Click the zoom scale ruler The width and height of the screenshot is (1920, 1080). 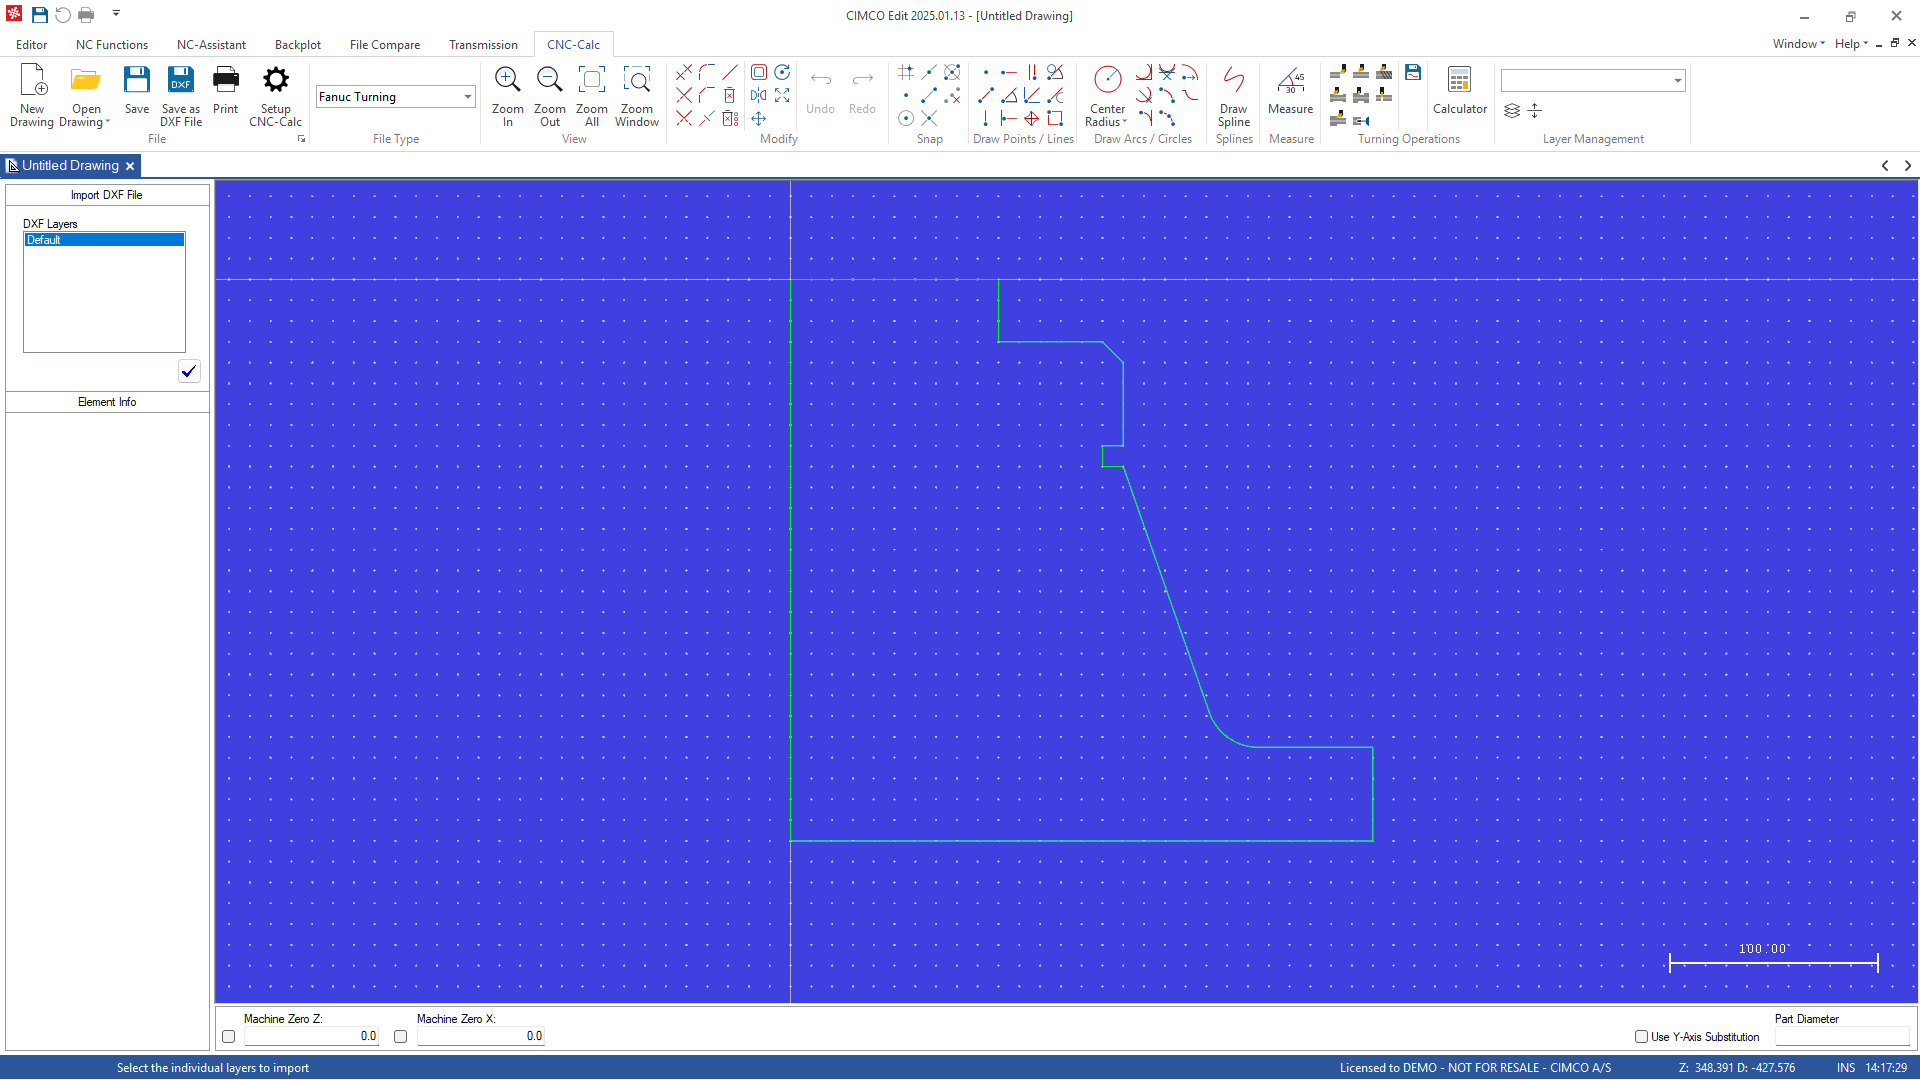pyautogui.click(x=1773, y=962)
